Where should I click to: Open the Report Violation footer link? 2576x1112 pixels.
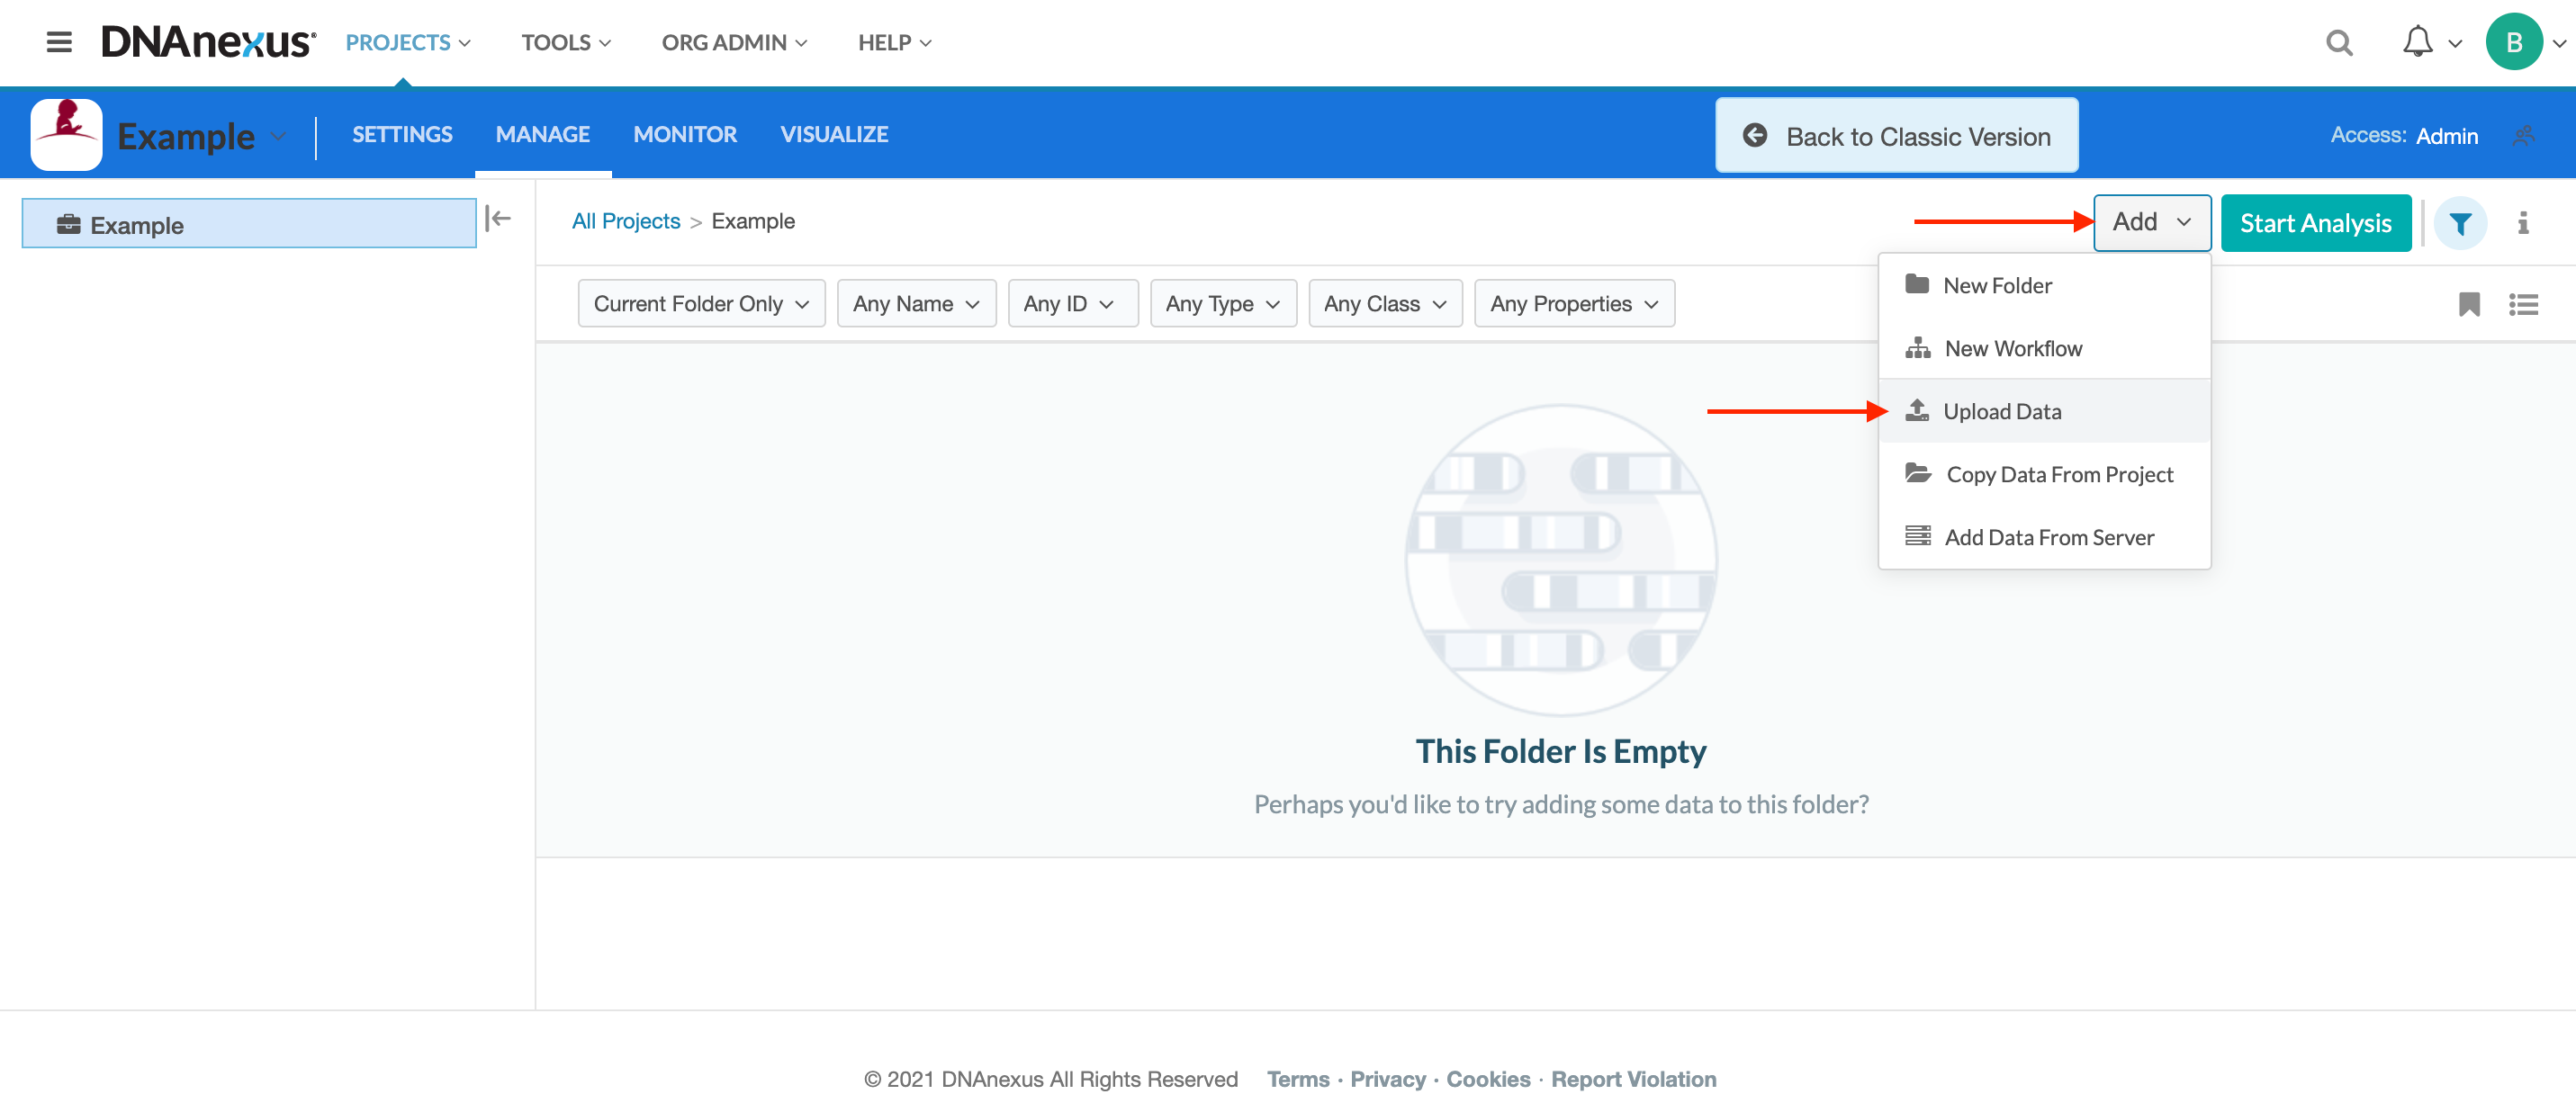(x=1633, y=1079)
